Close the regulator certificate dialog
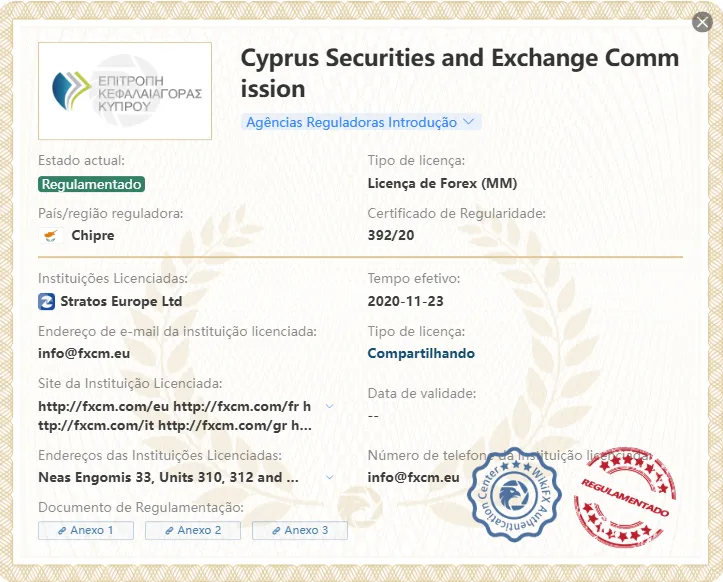Viewport: 723px width, 582px height. 702,22
